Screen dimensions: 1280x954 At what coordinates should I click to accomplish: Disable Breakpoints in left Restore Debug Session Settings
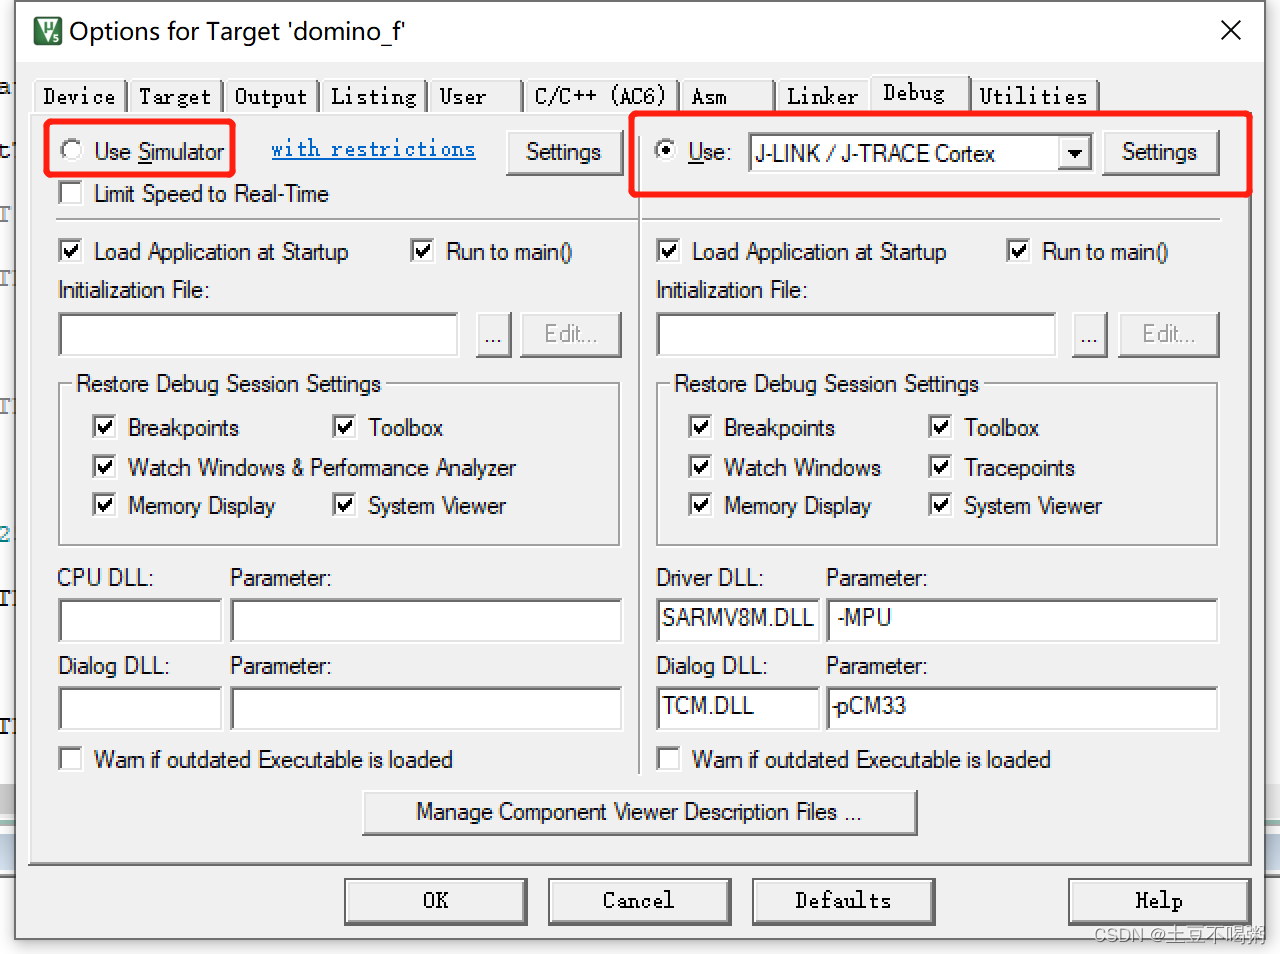click(105, 427)
